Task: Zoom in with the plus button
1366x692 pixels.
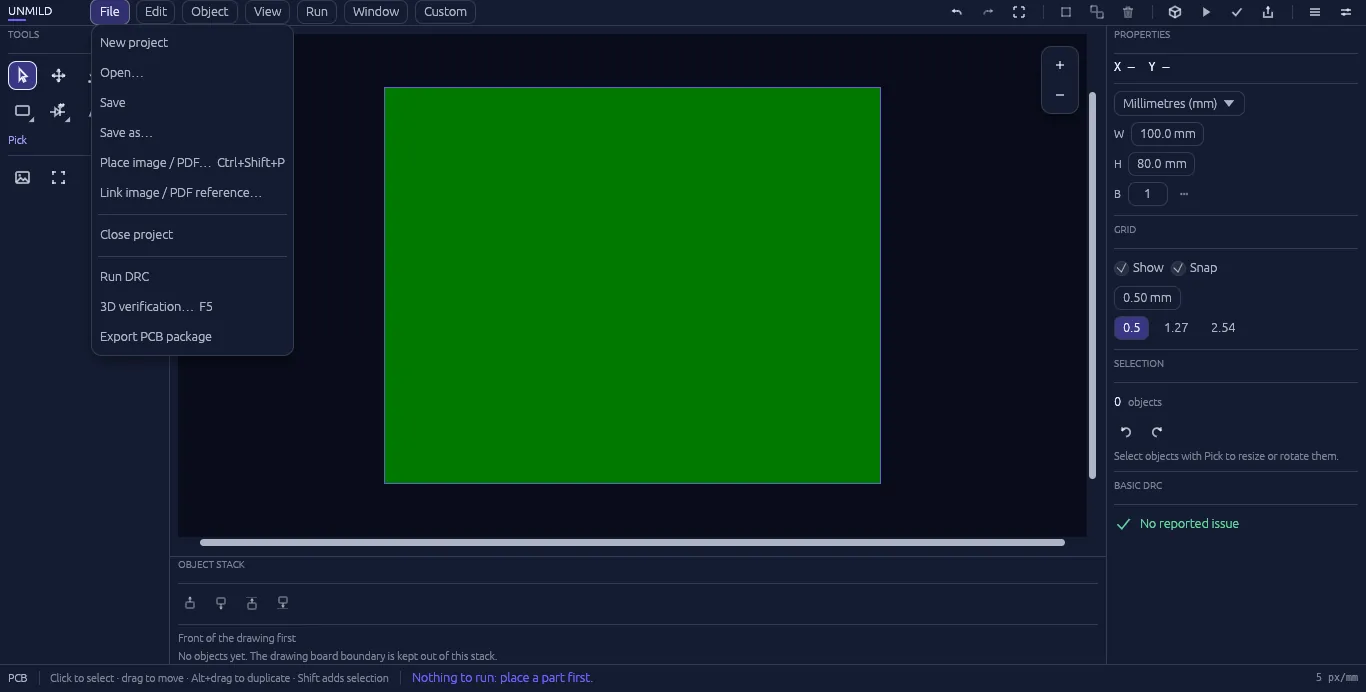Action: (x=1060, y=65)
